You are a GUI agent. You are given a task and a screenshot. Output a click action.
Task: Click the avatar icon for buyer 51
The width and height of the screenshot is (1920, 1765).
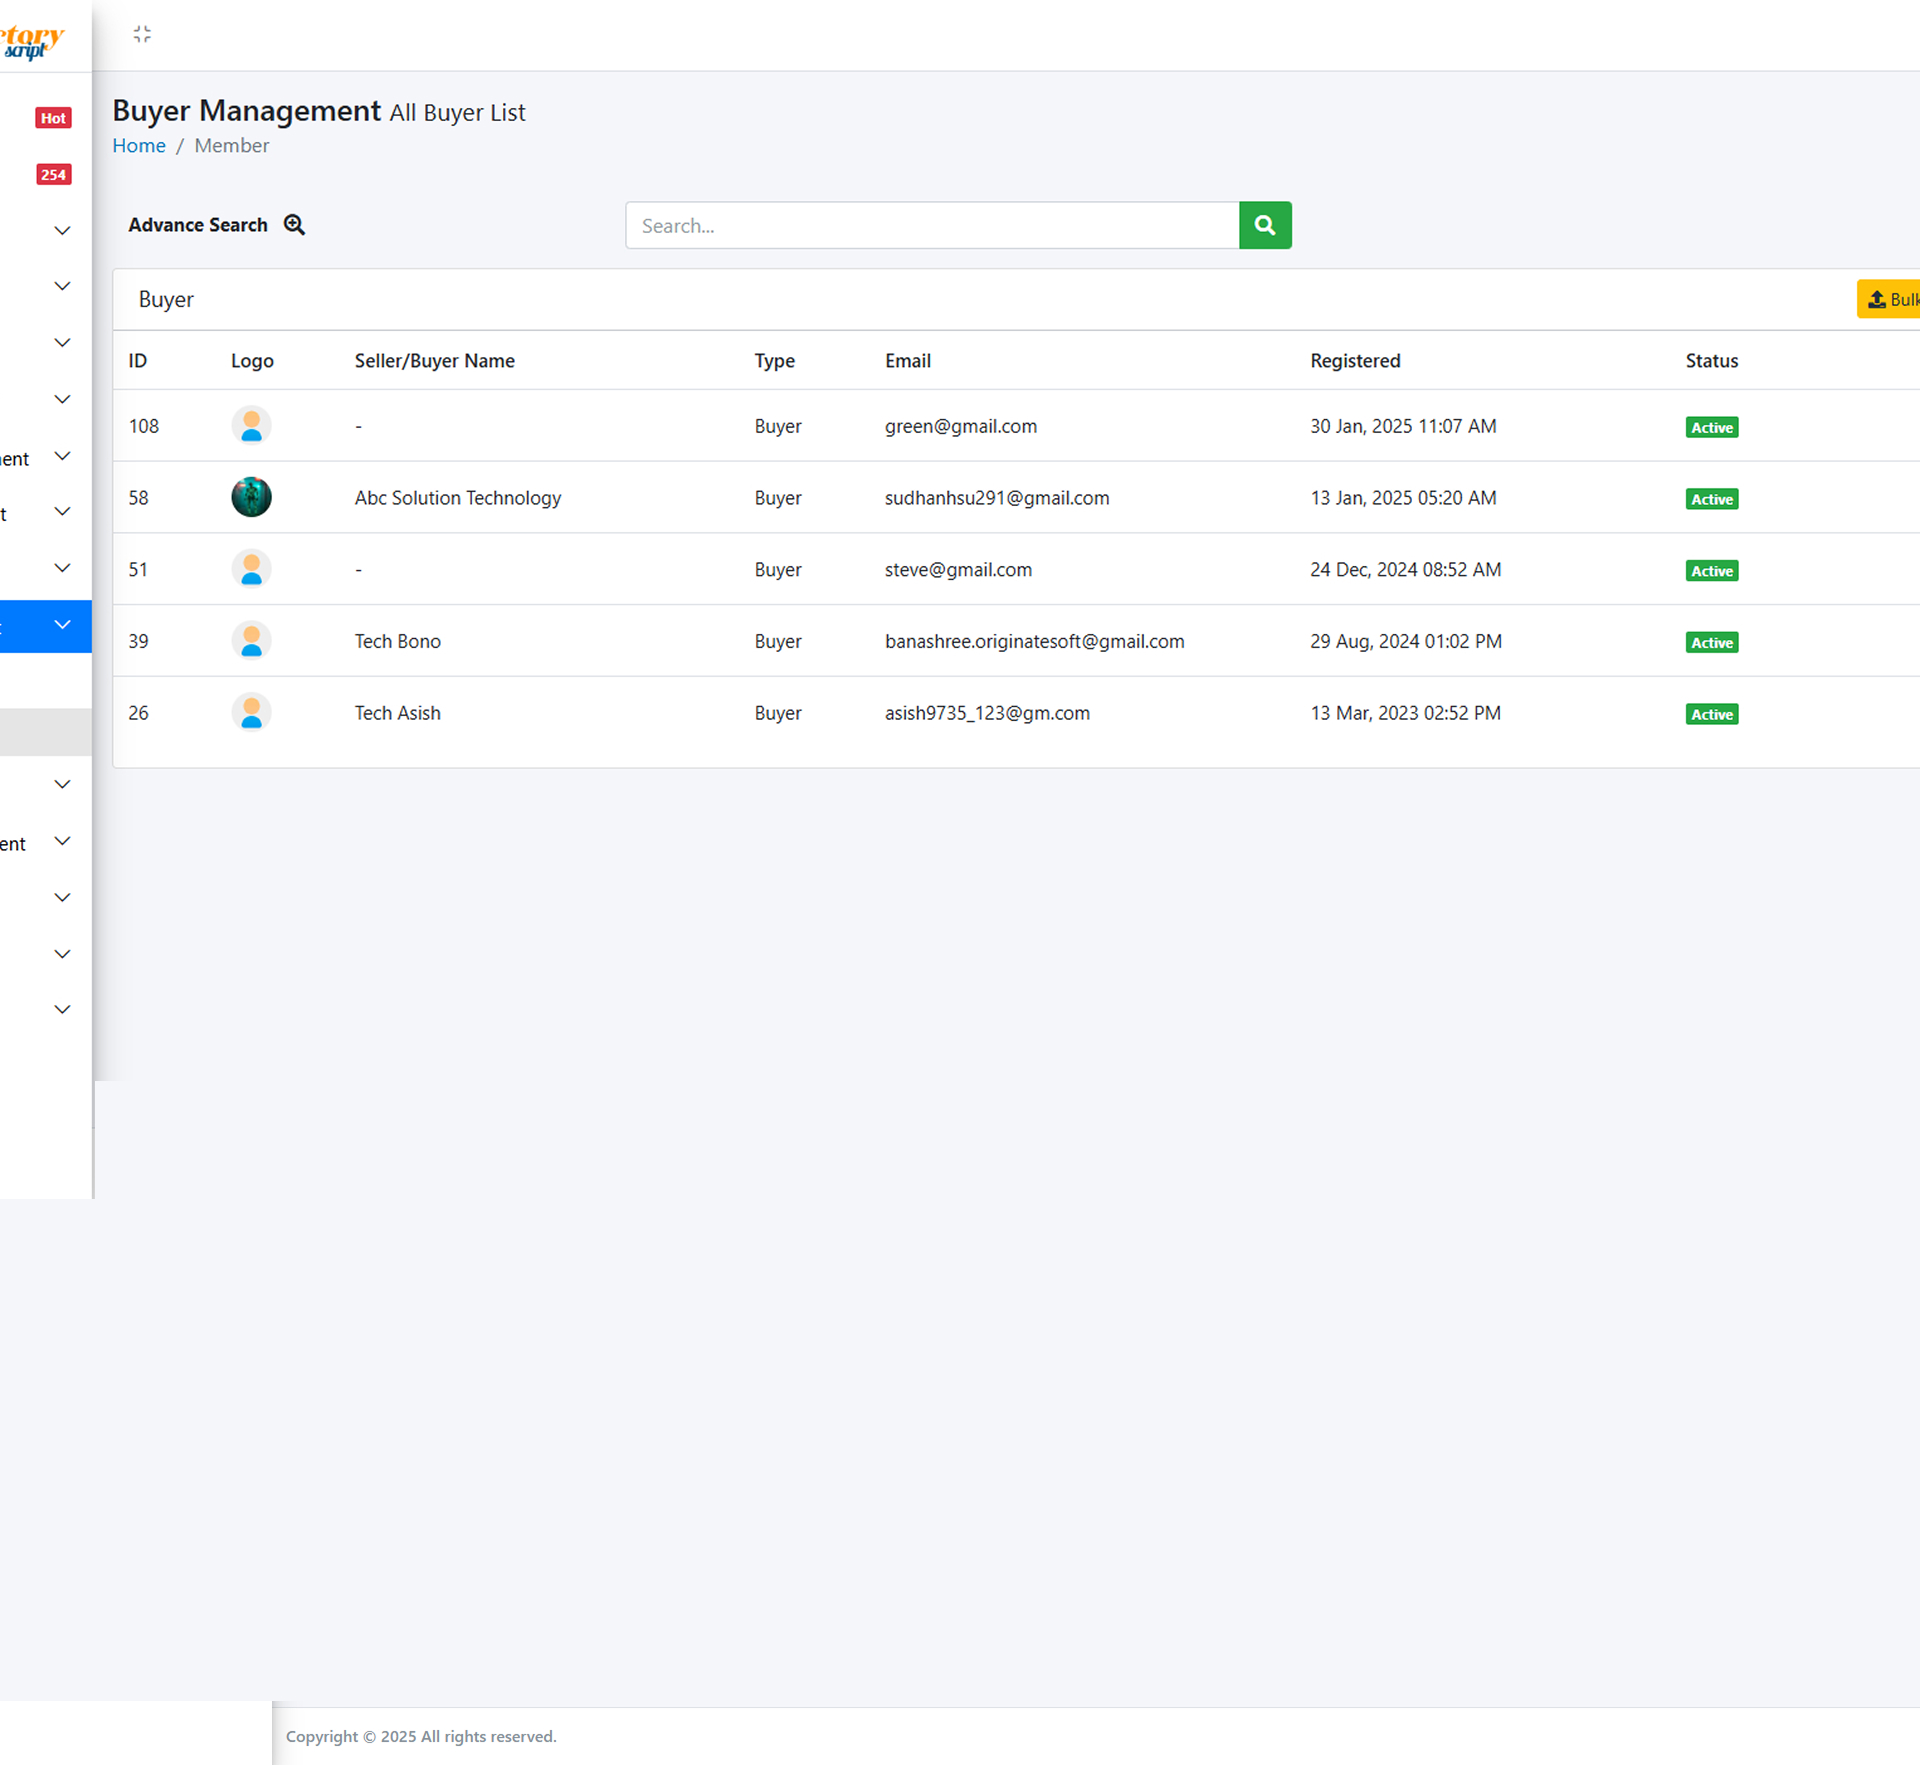251,569
